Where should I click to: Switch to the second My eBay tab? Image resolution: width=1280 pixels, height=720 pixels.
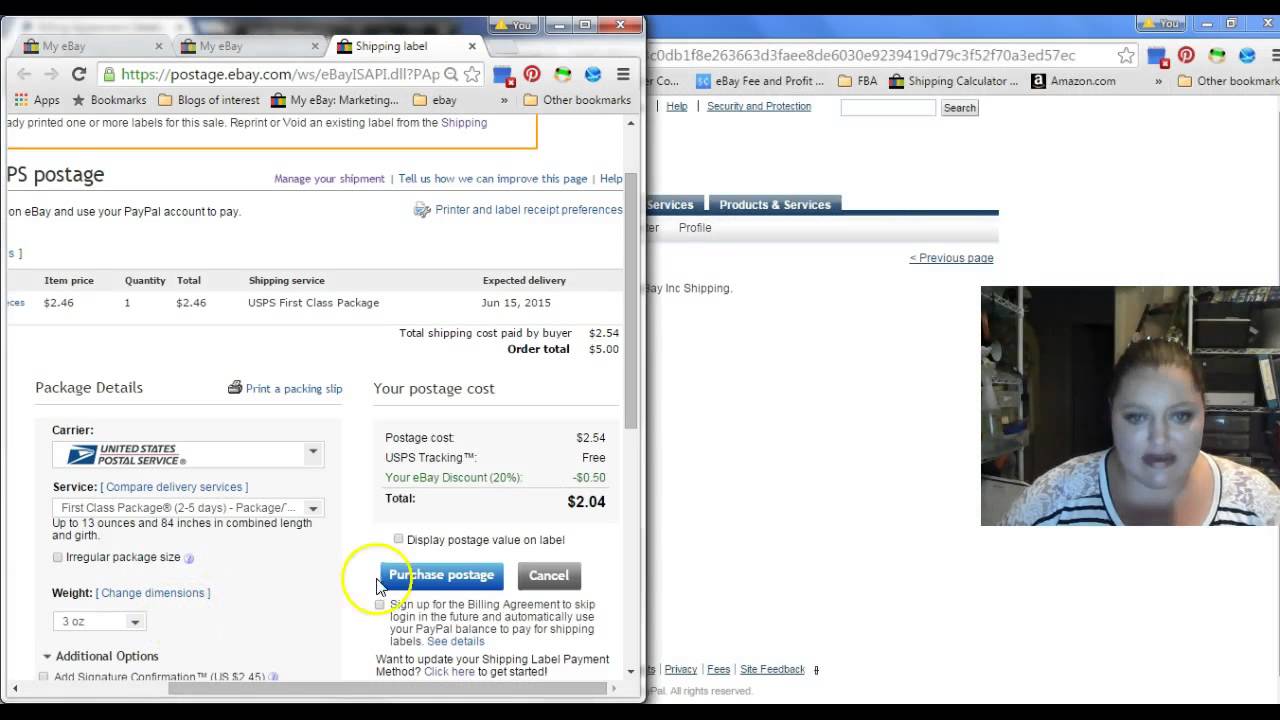pos(248,46)
